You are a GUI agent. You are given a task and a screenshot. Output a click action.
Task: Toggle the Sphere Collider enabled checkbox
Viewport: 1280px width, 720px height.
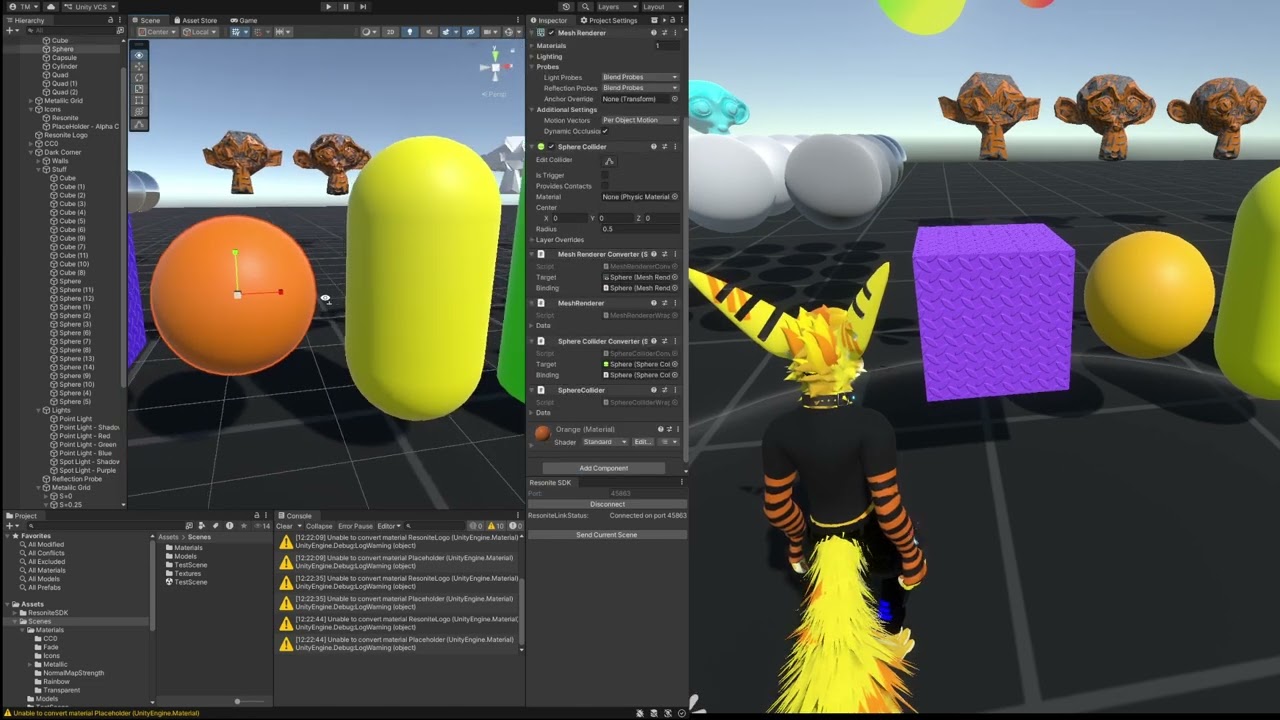click(x=550, y=147)
